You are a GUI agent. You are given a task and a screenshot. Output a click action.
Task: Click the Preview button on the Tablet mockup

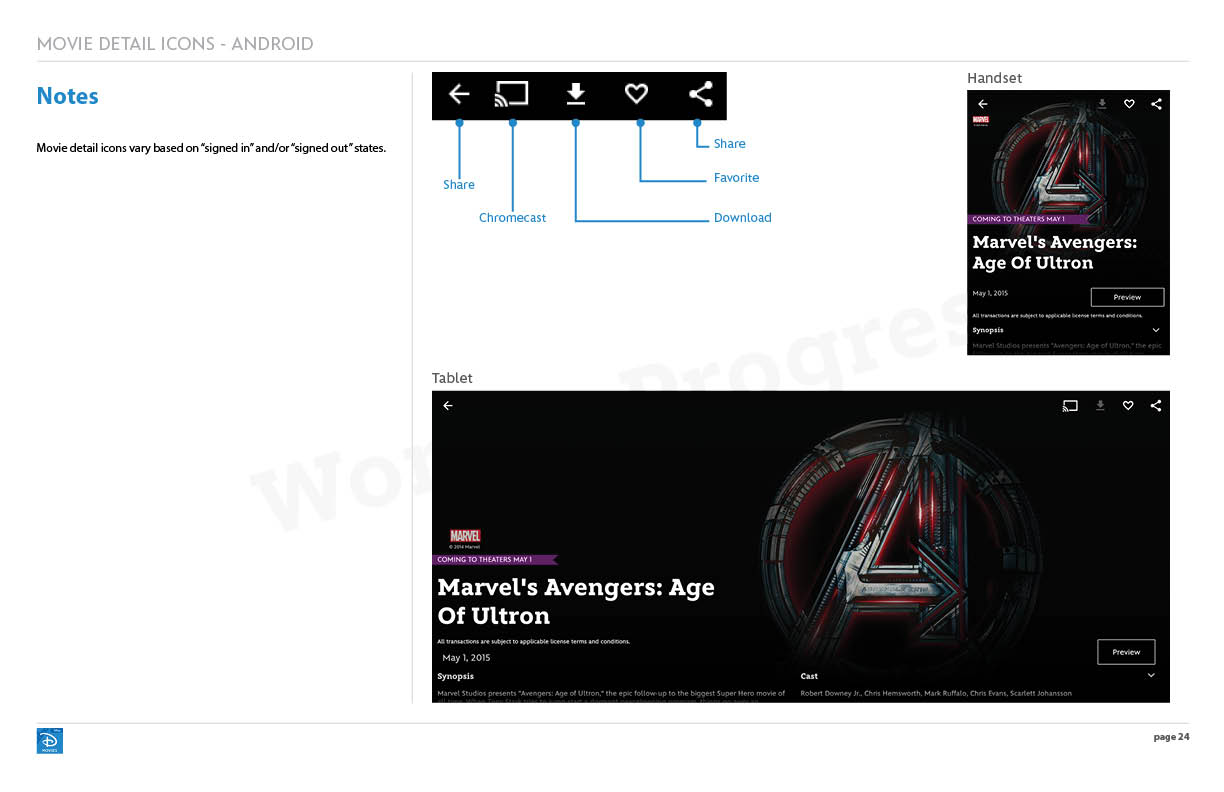[x=1126, y=652]
